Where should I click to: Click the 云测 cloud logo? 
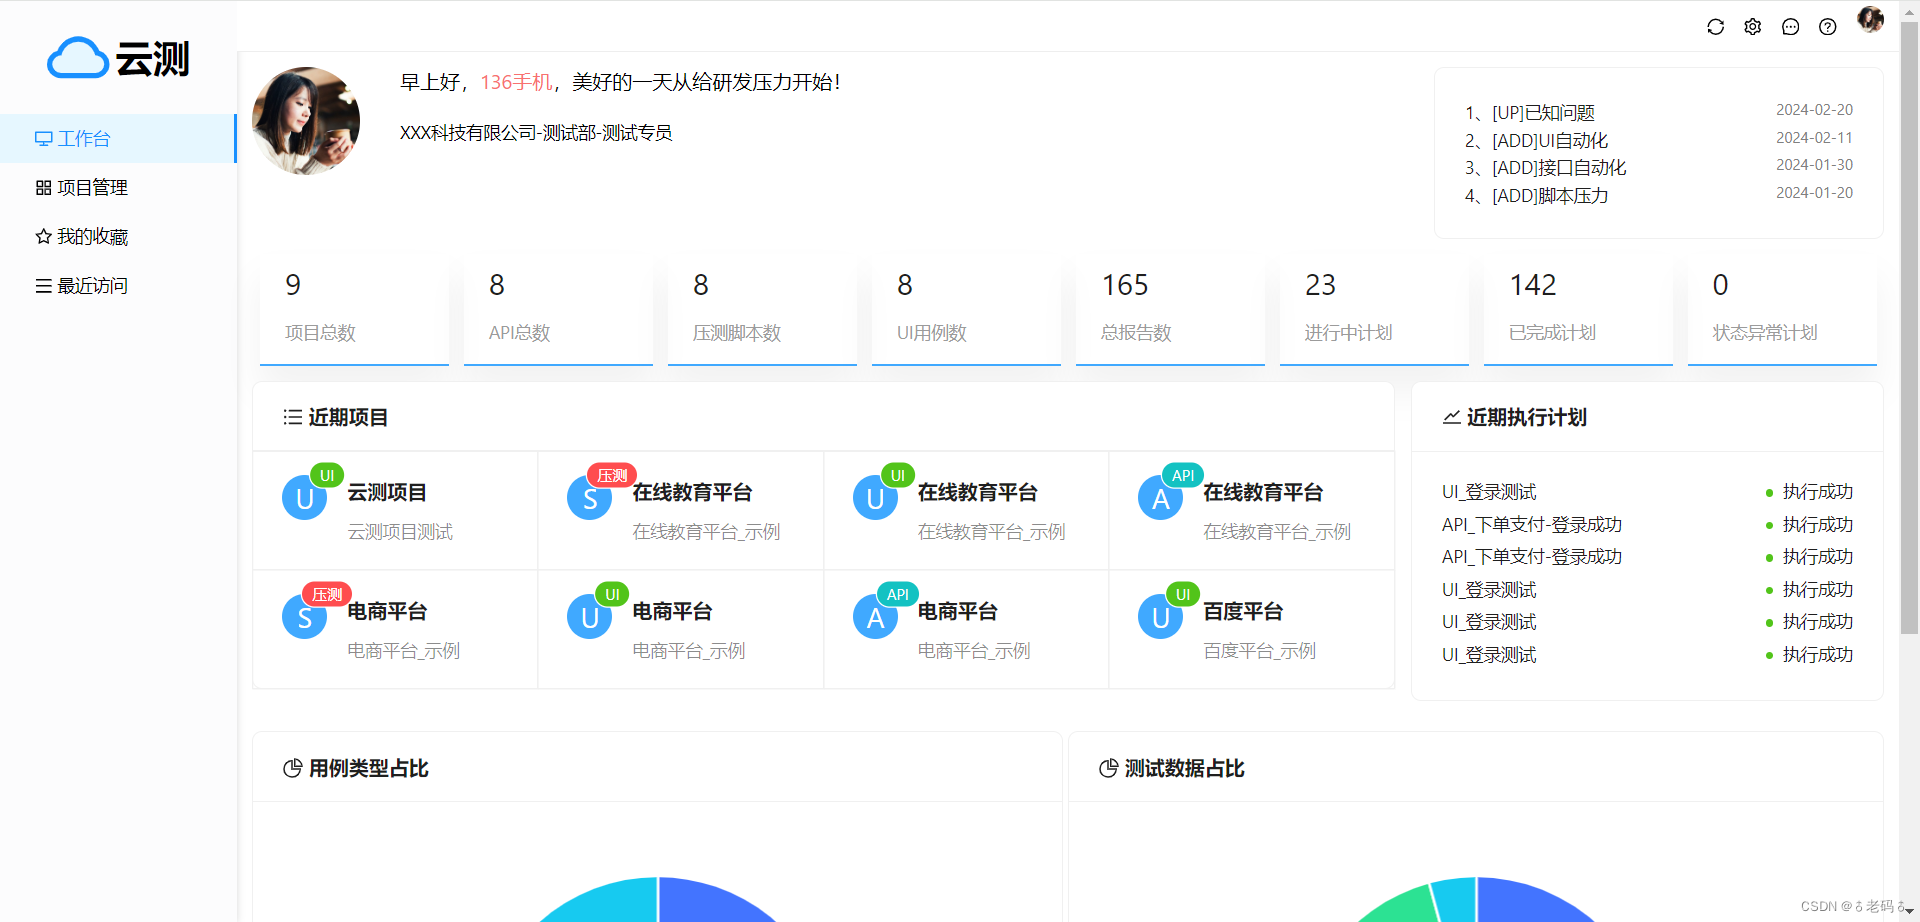[x=118, y=58]
